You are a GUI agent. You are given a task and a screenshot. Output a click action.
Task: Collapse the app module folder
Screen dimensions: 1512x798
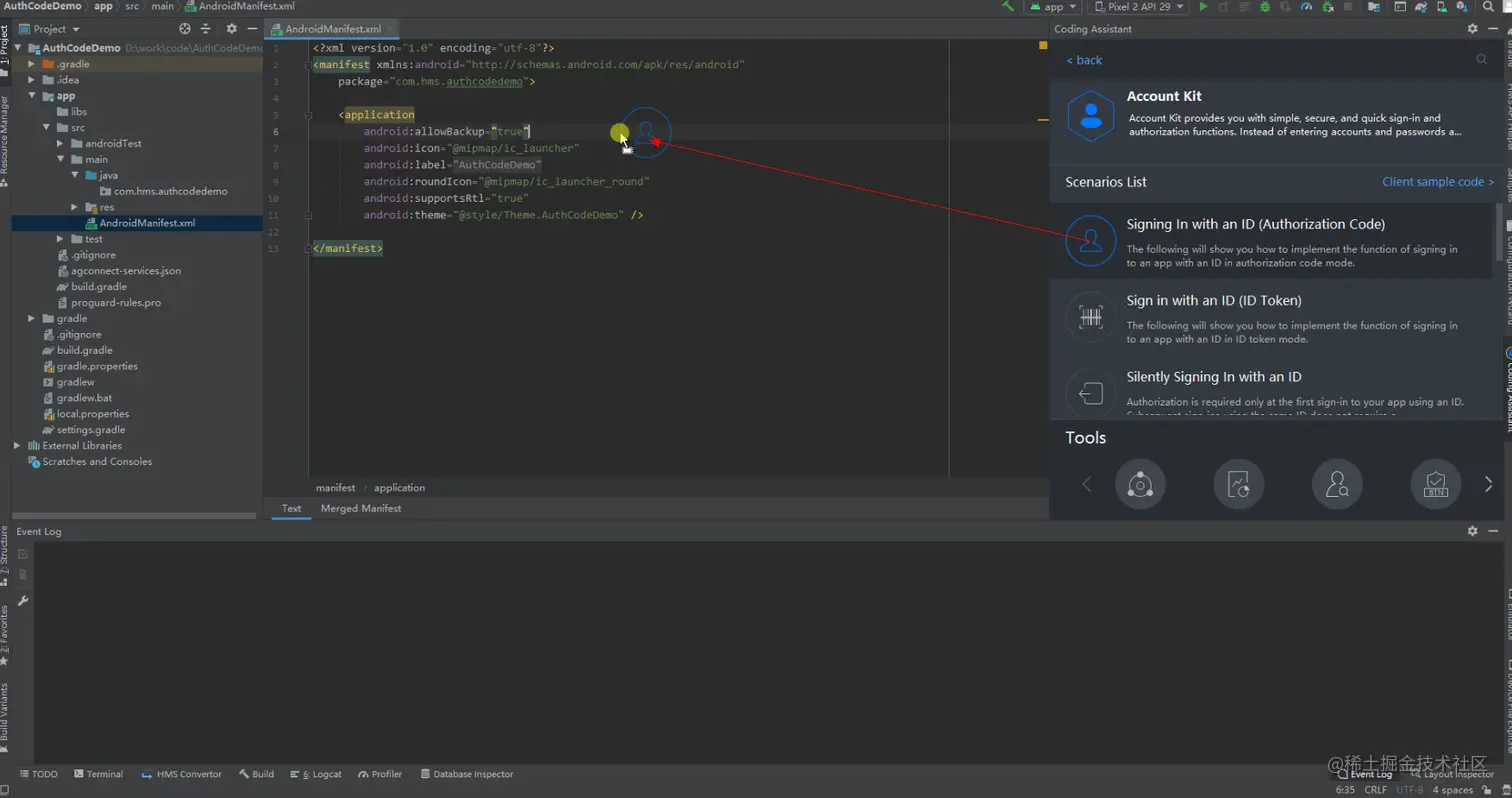pos(33,96)
